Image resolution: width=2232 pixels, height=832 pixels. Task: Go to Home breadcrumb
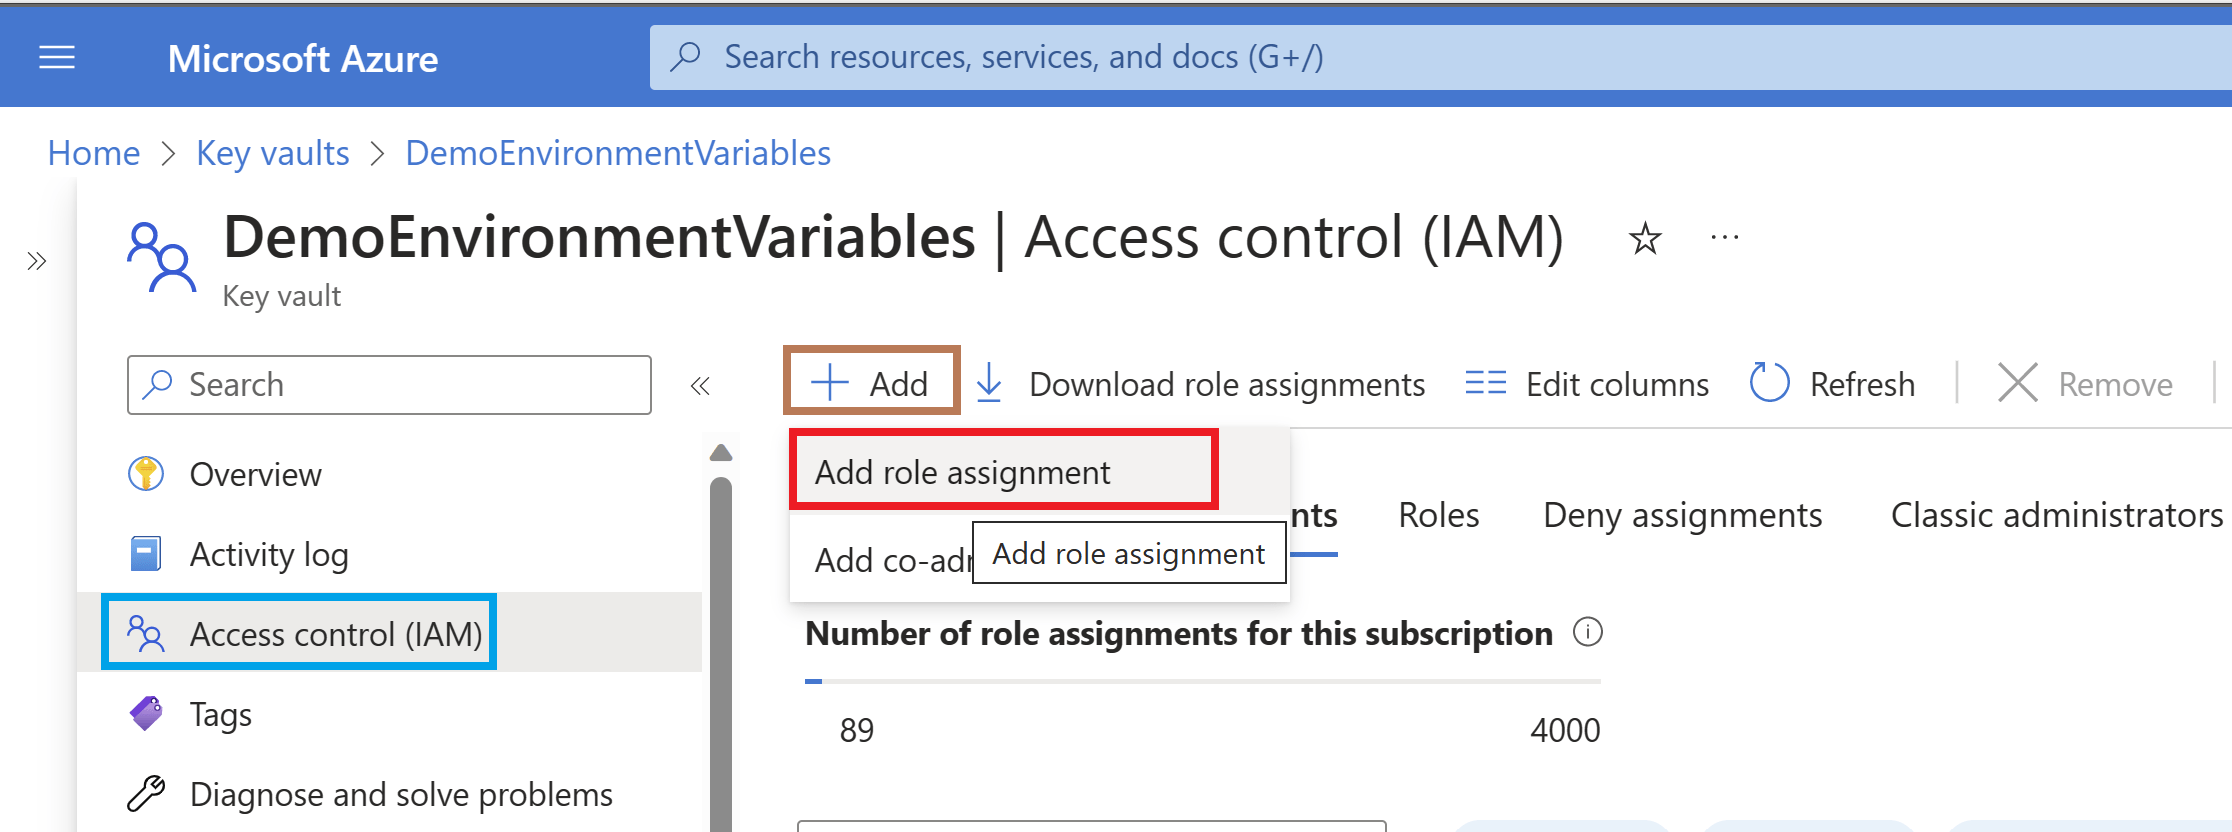(x=94, y=153)
